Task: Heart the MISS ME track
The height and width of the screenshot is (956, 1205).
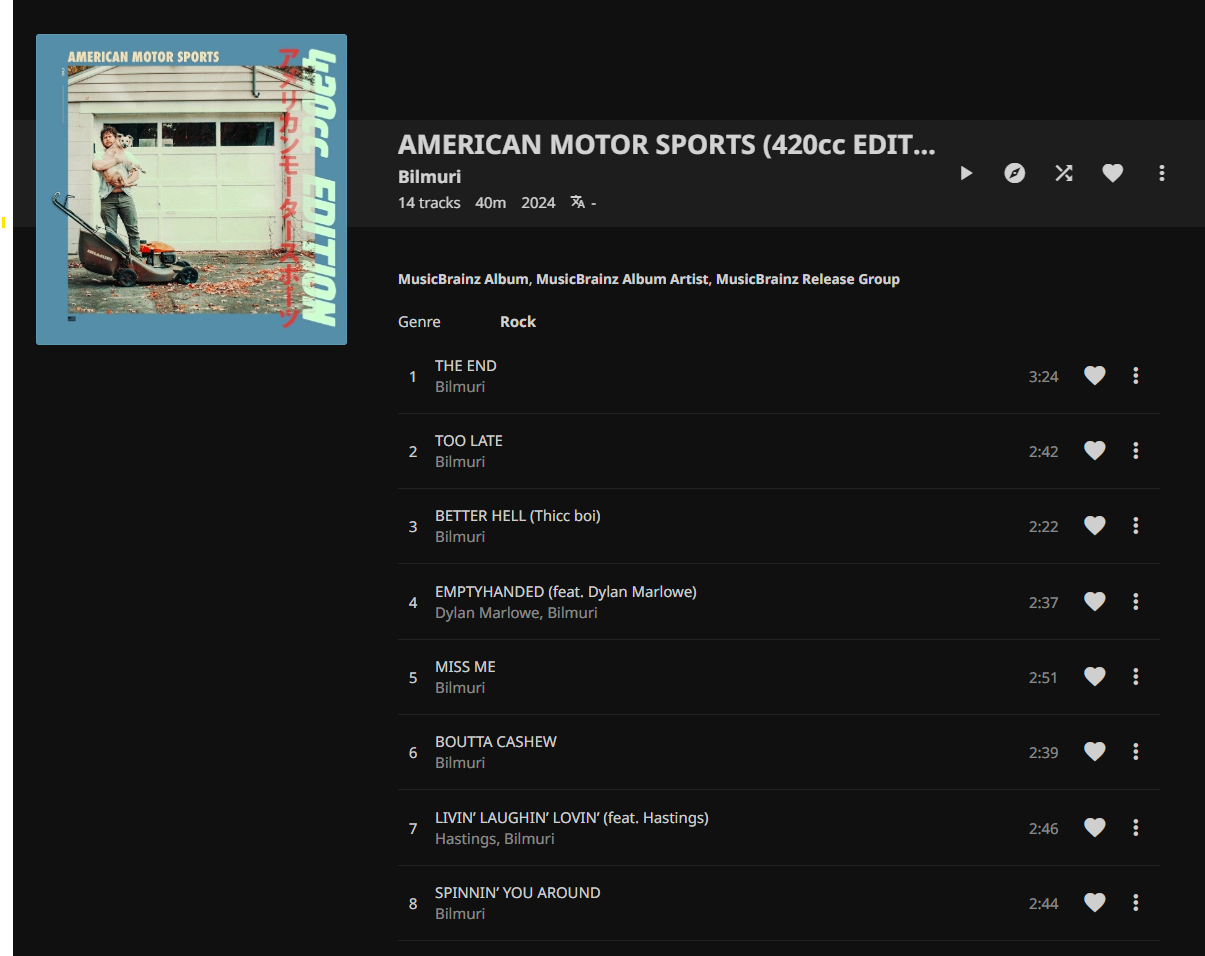Action: tap(1095, 677)
